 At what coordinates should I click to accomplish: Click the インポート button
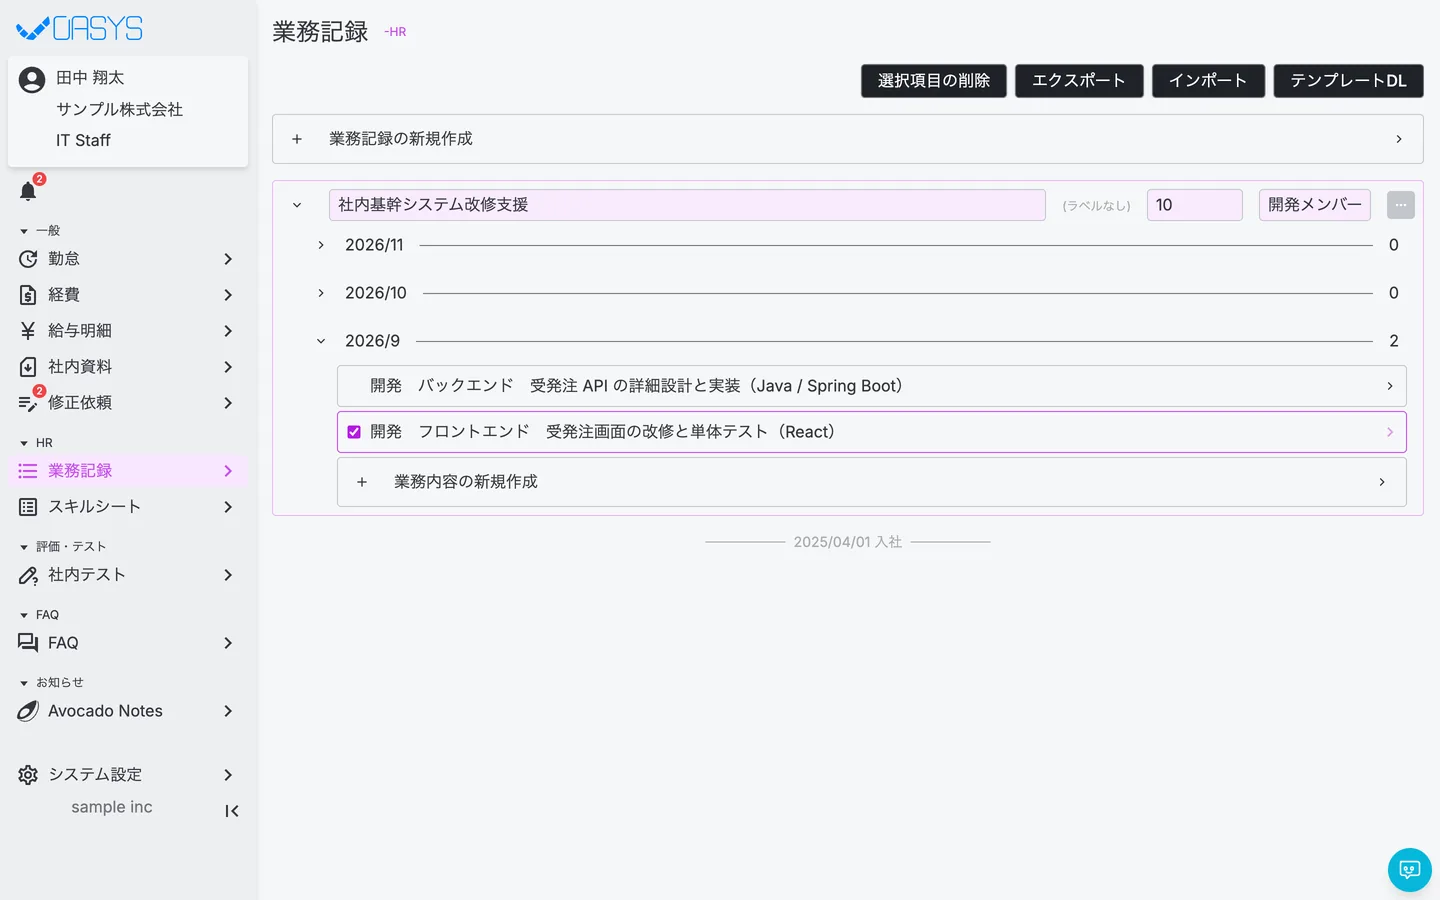point(1208,81)
